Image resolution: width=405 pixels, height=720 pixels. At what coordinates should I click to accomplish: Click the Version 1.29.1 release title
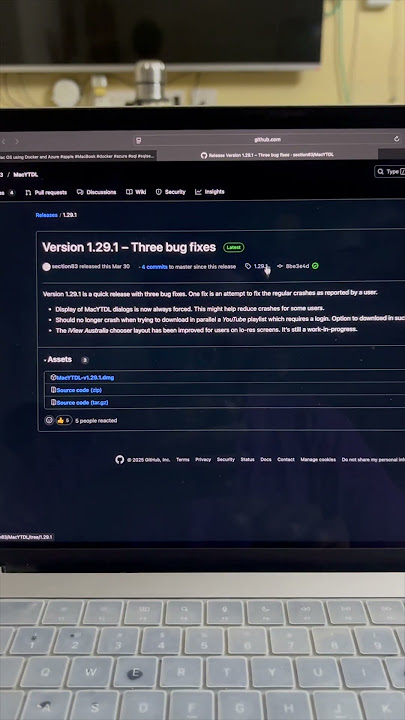pyautogui.click(x=129, y=247)
